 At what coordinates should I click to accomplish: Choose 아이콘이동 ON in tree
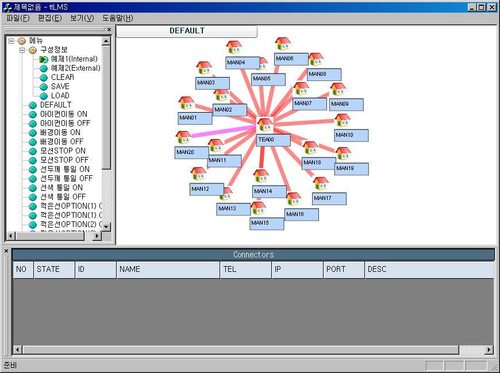coord(63,114)
